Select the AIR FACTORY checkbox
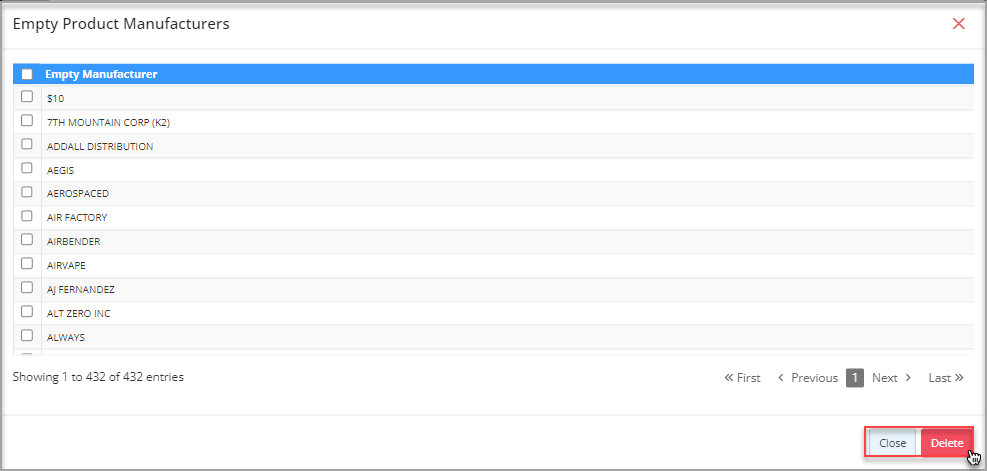This screenshot has width=987, height=471. click(27, 215)
